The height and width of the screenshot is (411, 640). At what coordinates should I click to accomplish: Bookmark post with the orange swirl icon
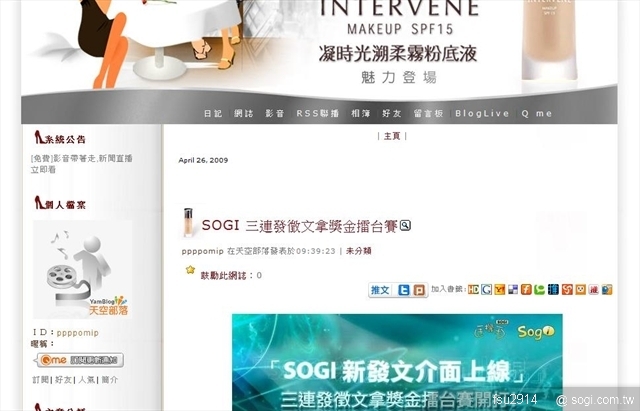(567, 289)
